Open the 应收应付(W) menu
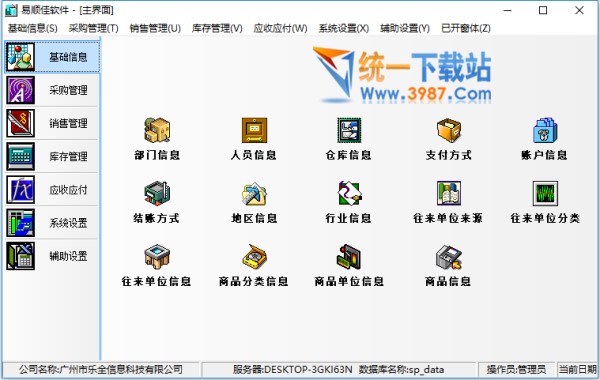The height and width of the screenshot is (380, 600). pos(280,28)
